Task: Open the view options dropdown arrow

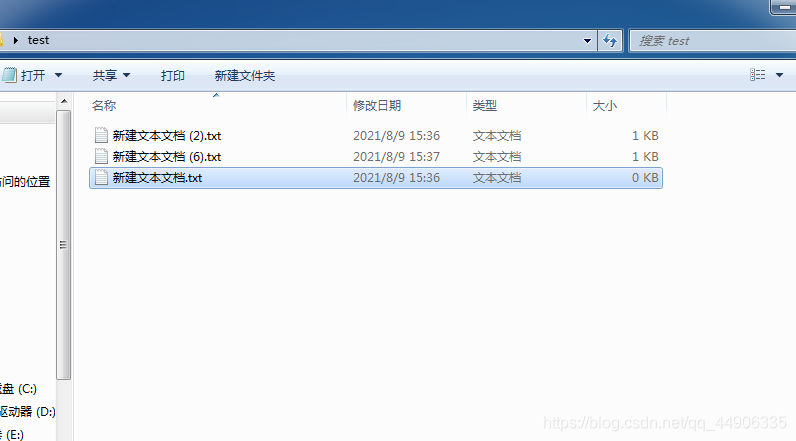Action: (x=779, y=75)
